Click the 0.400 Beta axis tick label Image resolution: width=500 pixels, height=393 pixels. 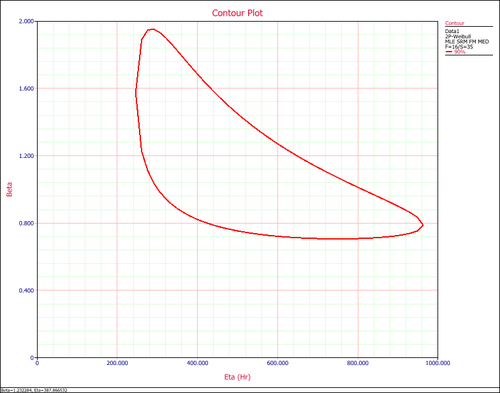26,290
